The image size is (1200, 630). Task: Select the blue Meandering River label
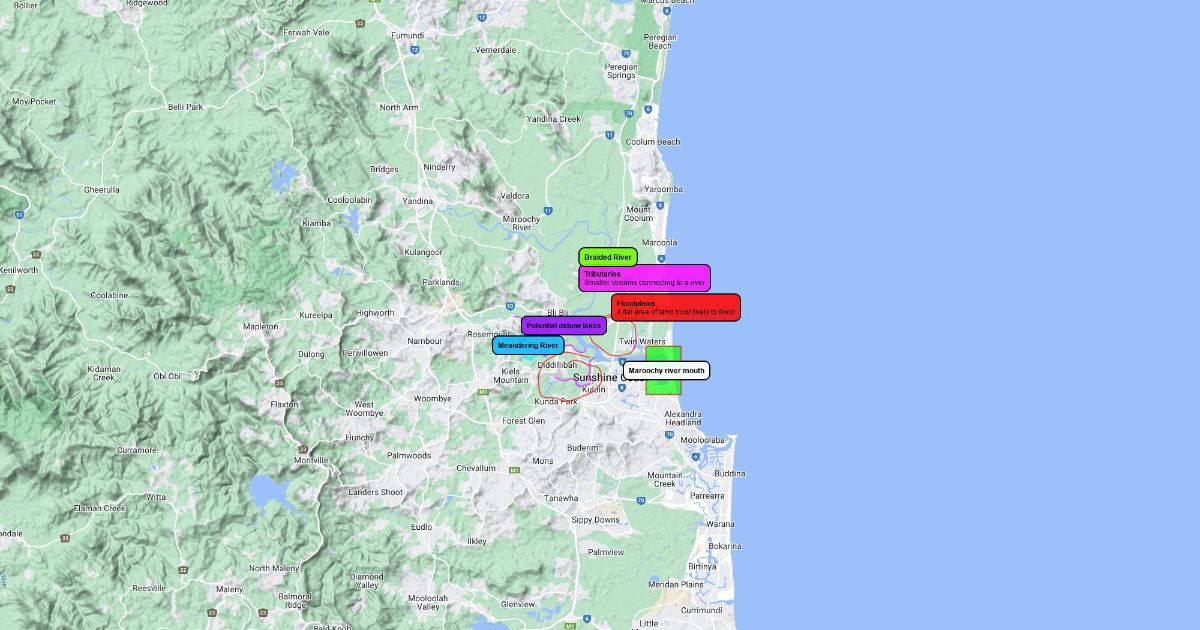pyautogui.click(x=528, y=345)
